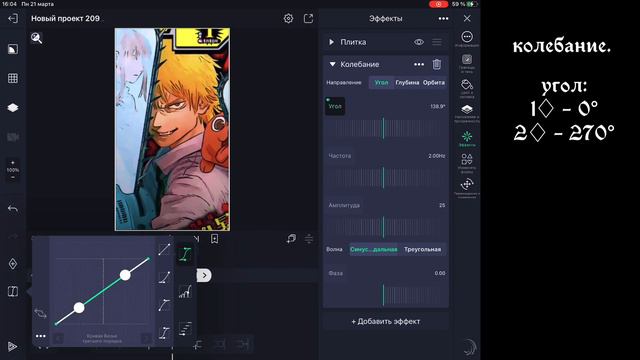Open the circled three-dots icon at the top of the right sidebar
The width and height of the screenshot is (640, 360).
pos(467,37)
